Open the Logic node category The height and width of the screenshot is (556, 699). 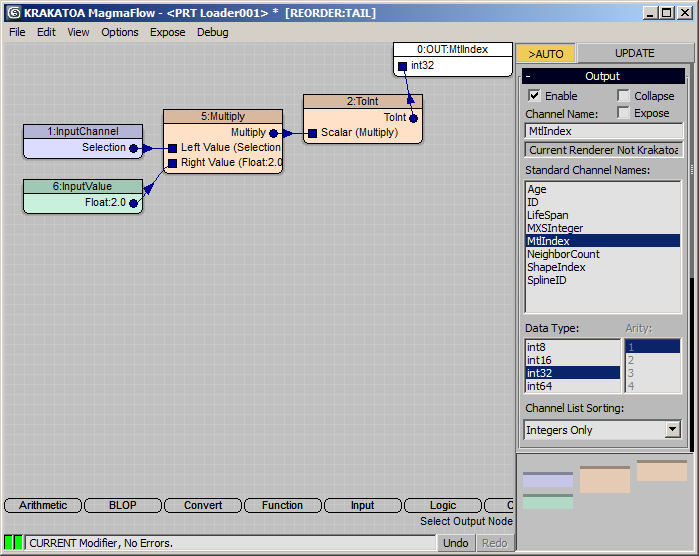coord(443,505)
